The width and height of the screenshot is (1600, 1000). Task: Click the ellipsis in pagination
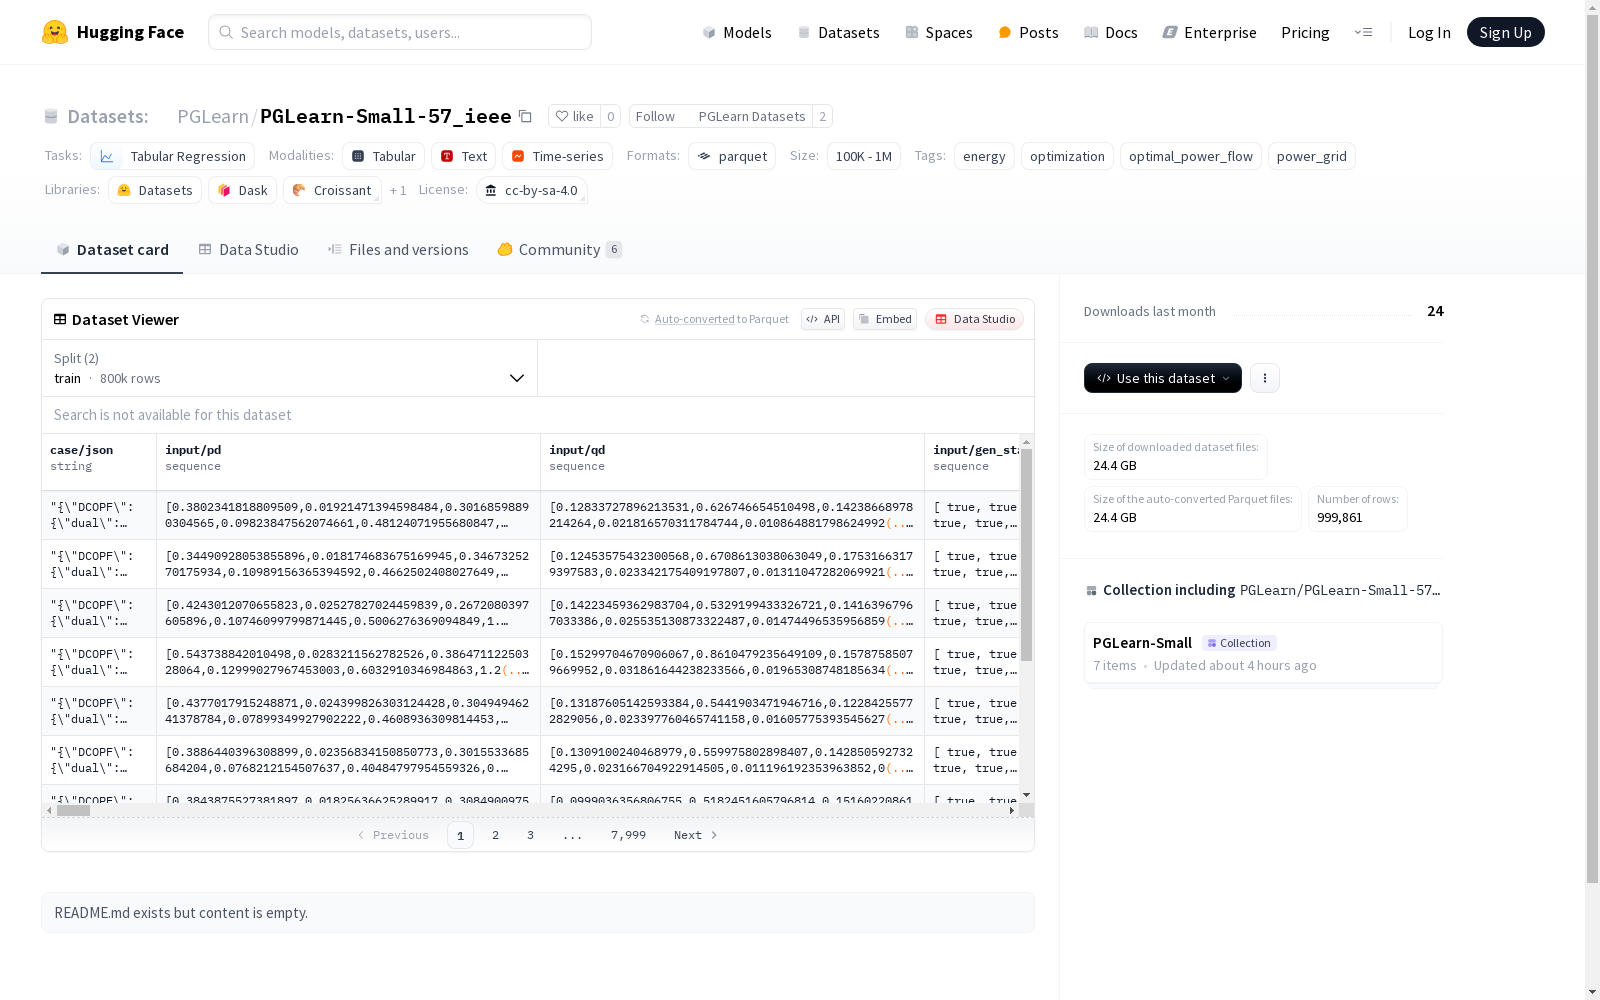point(572,835)
